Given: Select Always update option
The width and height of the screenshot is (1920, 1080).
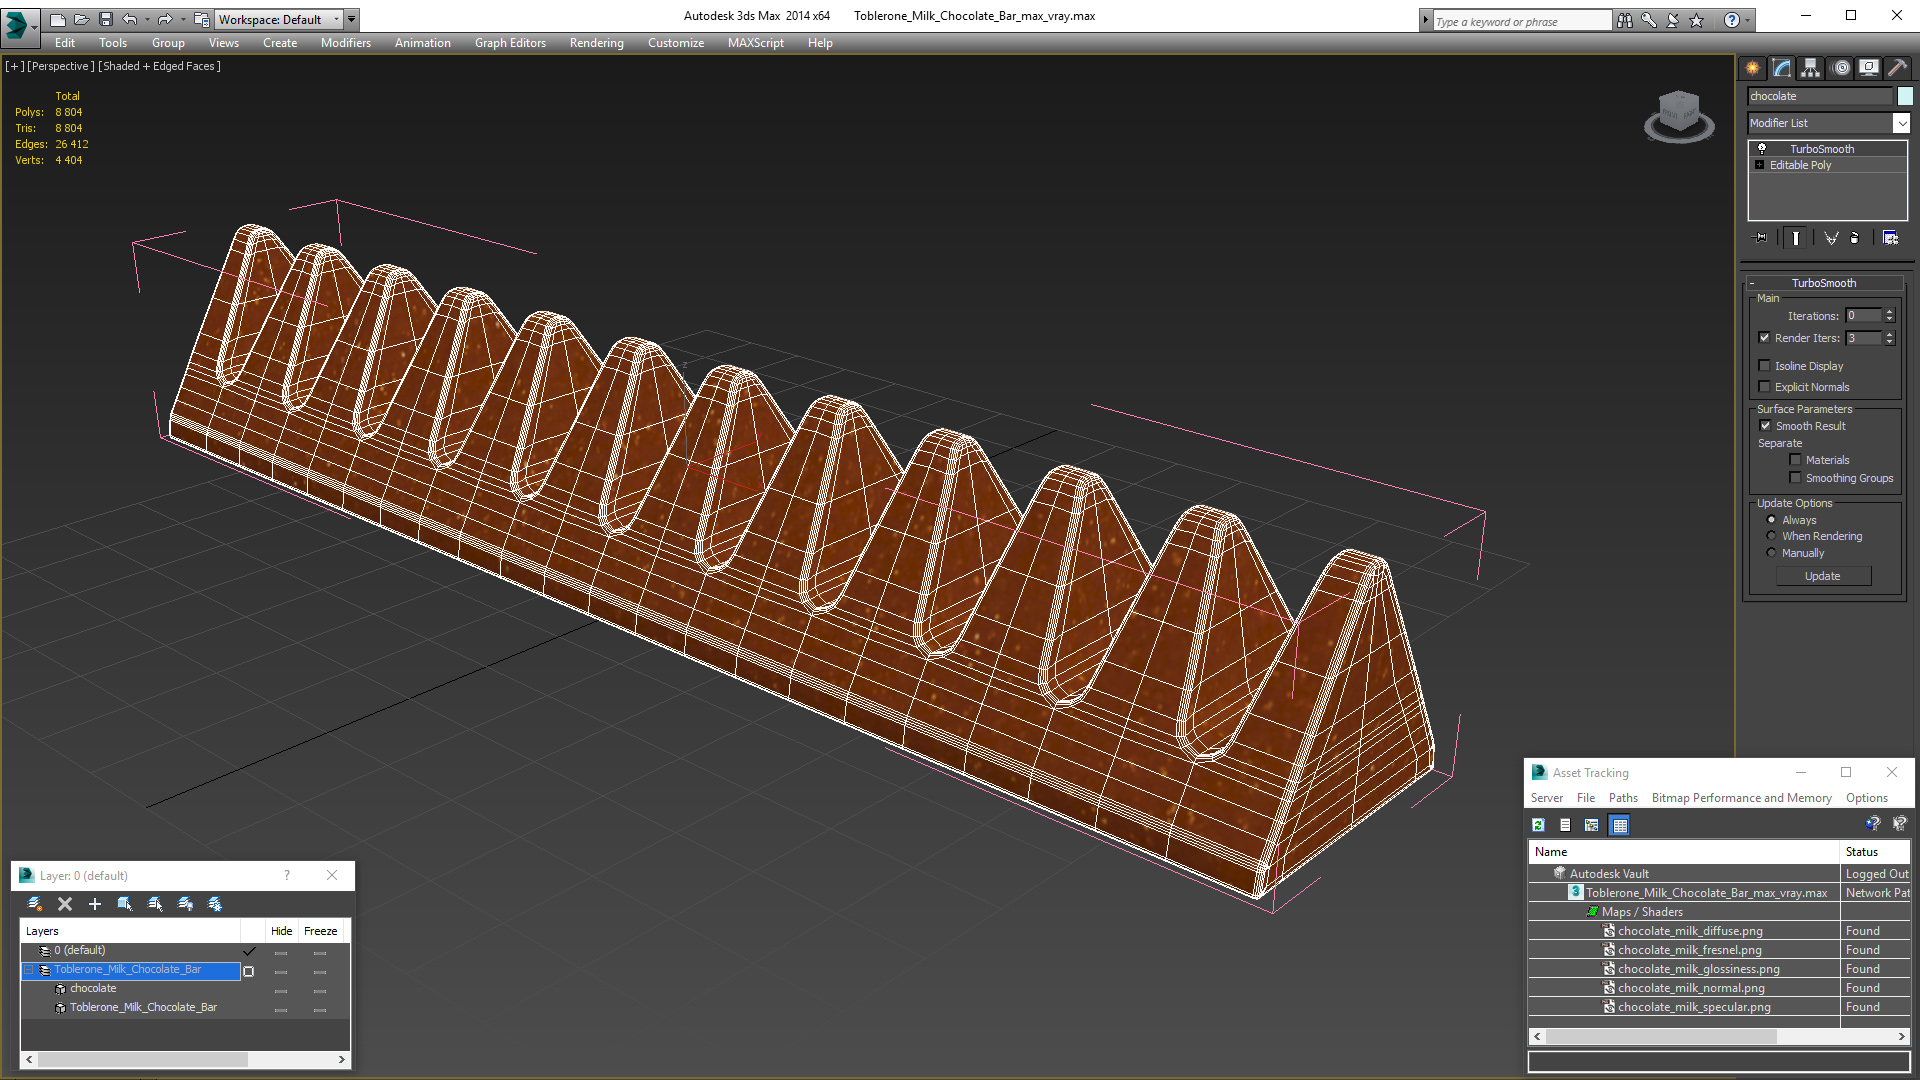Looking at the screenshot, I should [x=1771, y=520].
